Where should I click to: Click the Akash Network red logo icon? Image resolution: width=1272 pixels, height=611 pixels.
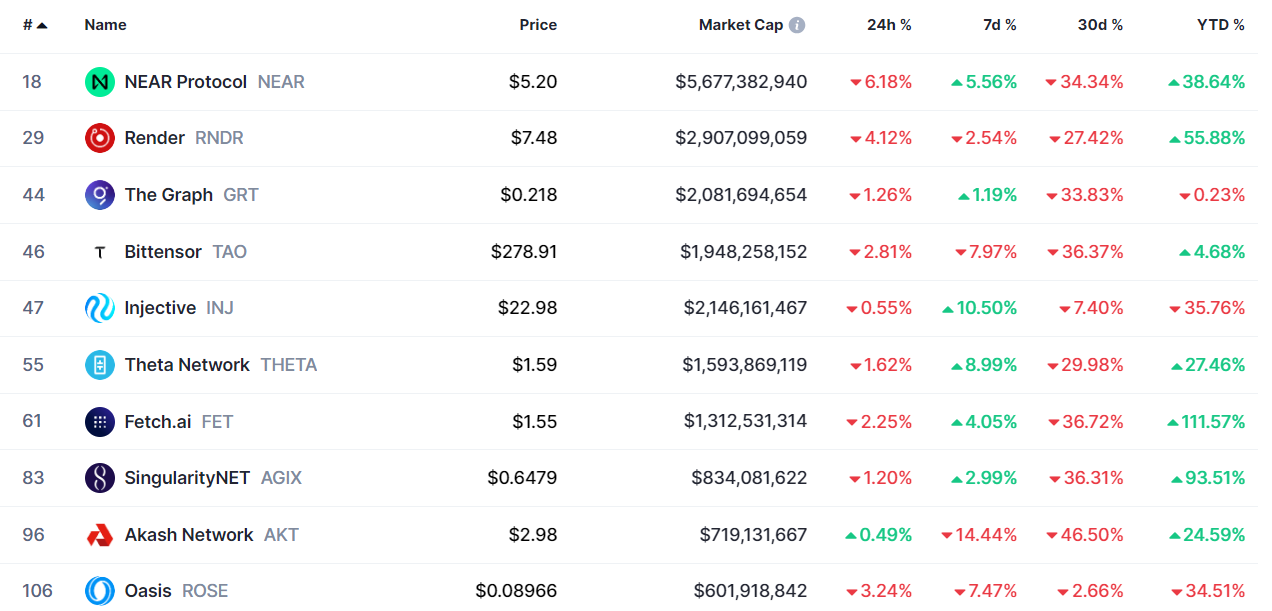(100, 535)
